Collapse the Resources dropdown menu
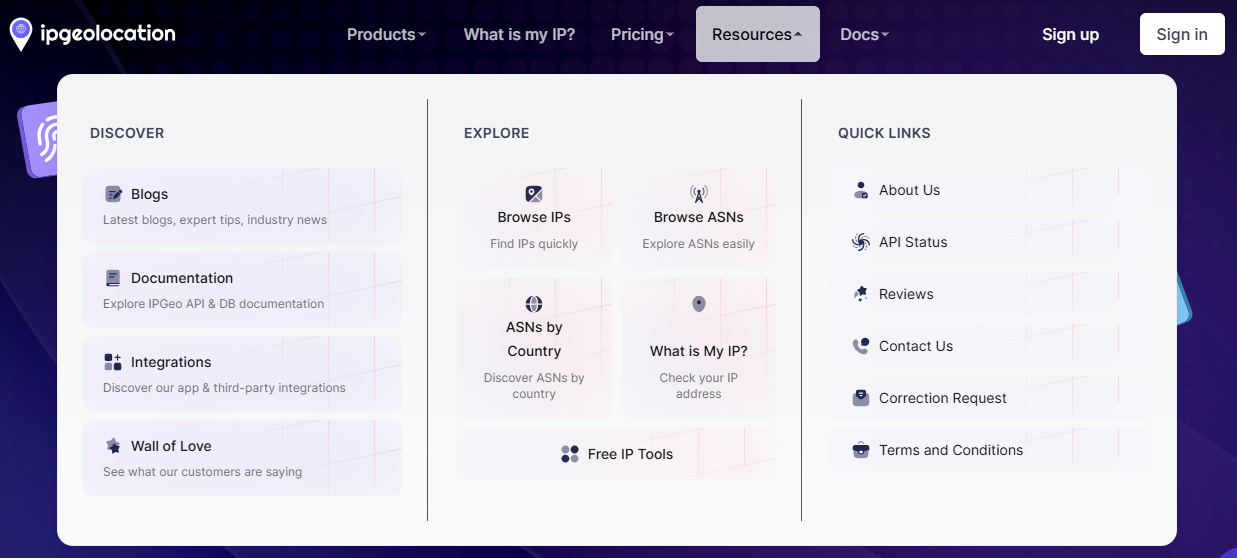The height and width of the screenshot is (558, 1237). (x=757, y=34)
